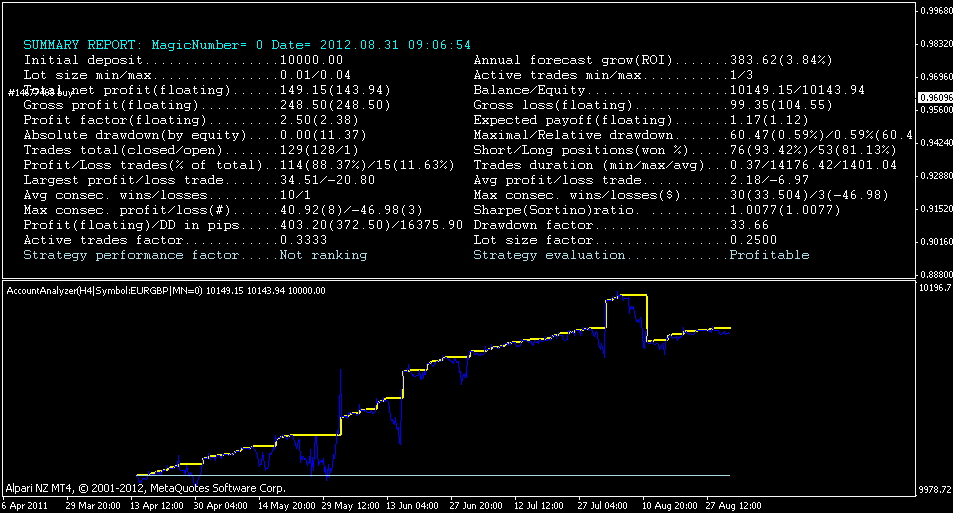Click the 10196.7 subwindow scale value
The image size is (953, 513).
tap(936, 288)
